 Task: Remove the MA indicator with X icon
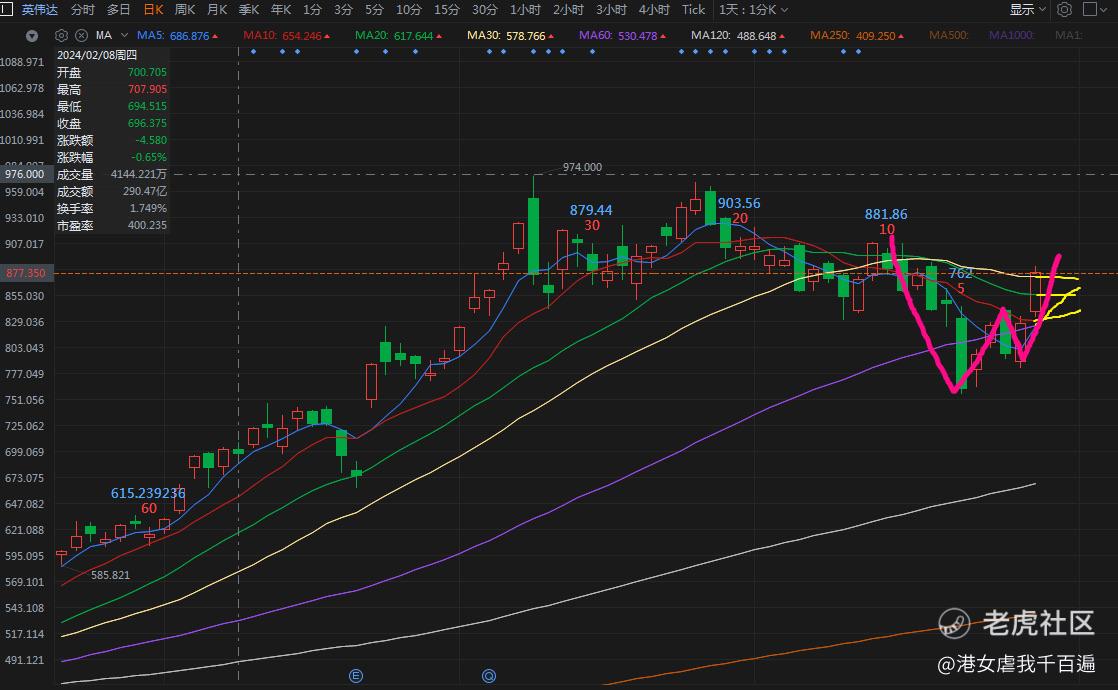(81, 36)
